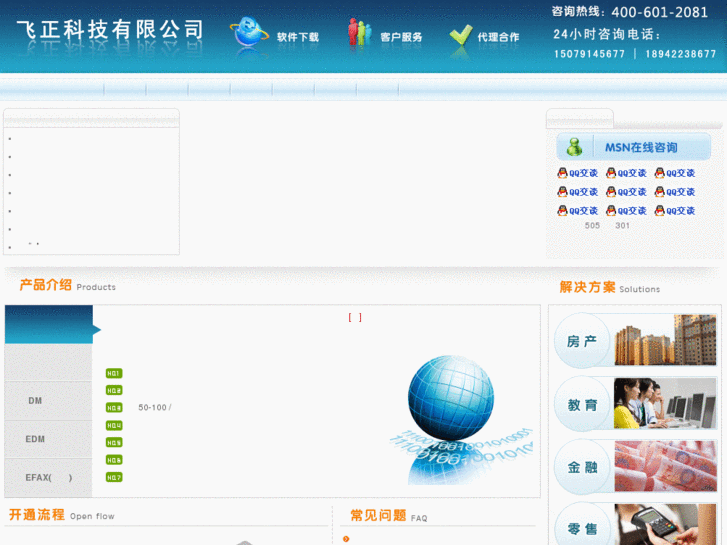This screenshot has height=545, width=727.
Task: Click the number 505 below QQ links
Action: pyautogui.click(x=592, y=225)
